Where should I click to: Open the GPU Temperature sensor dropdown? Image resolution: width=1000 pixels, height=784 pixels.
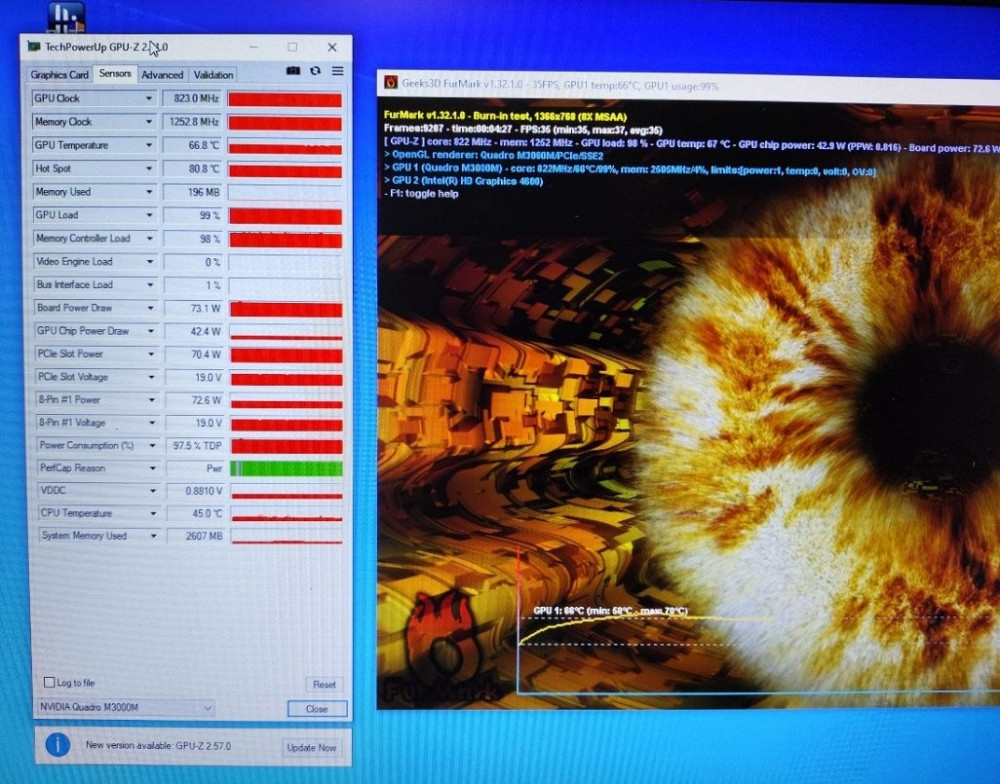pyautogui.click(x=149, y=146)
